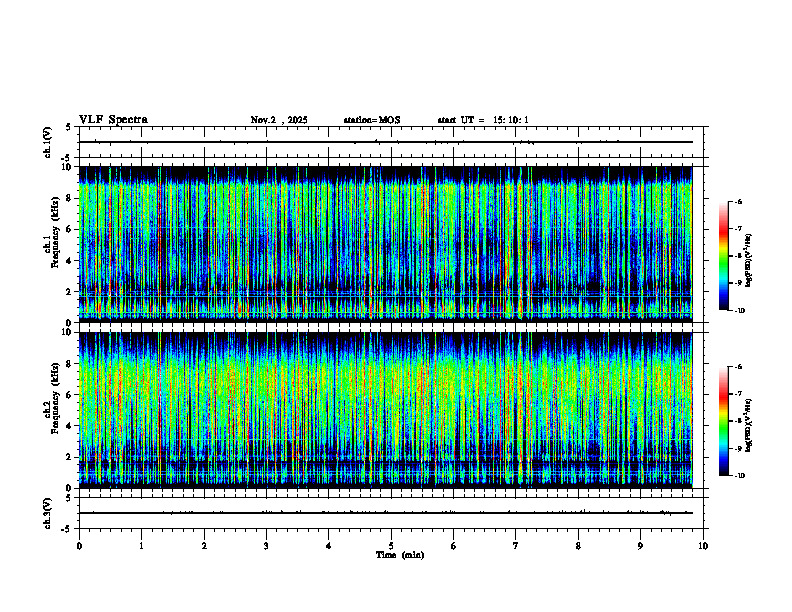Click the "4" kHz tick on ch.2 frequency axis
The height and width of the screenshot is (612, 792).
[69, 426]
